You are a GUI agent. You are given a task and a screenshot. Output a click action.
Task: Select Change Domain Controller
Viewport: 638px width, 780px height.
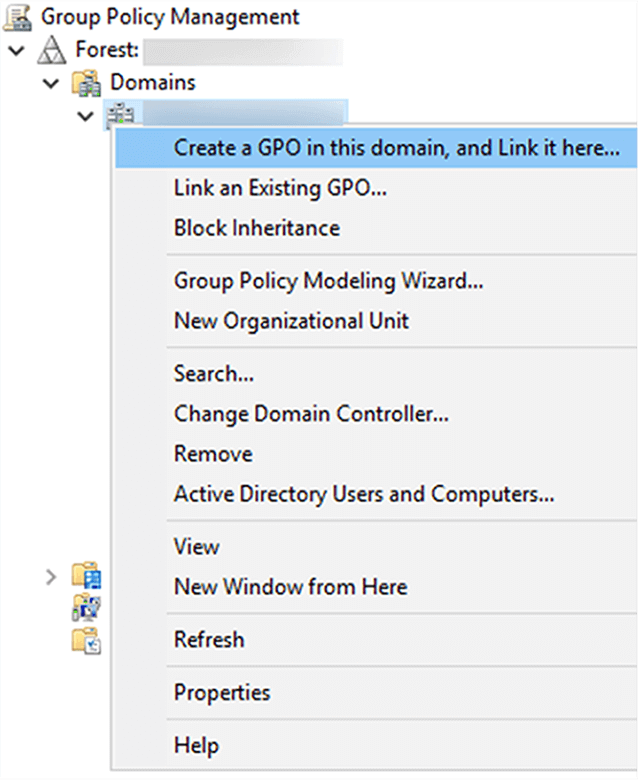point(376,413)
